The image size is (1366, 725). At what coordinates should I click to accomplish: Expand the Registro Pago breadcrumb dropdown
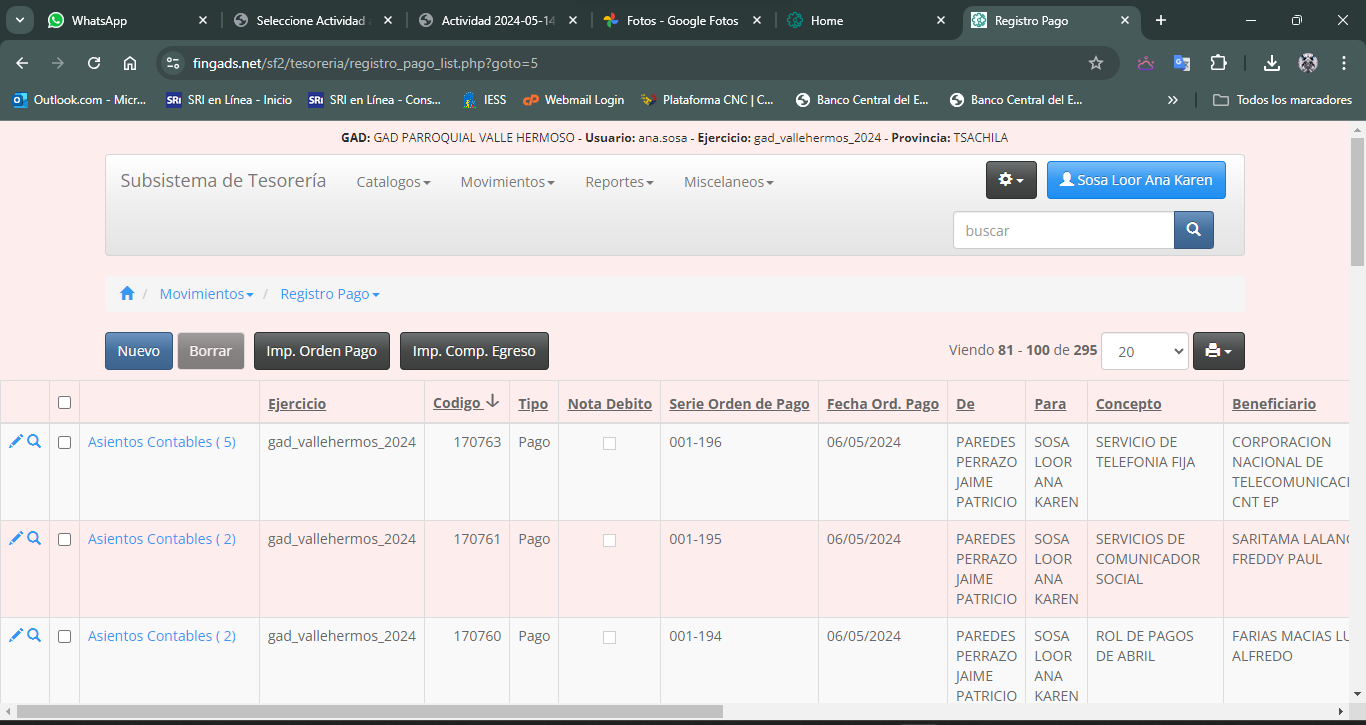(330, 294)
